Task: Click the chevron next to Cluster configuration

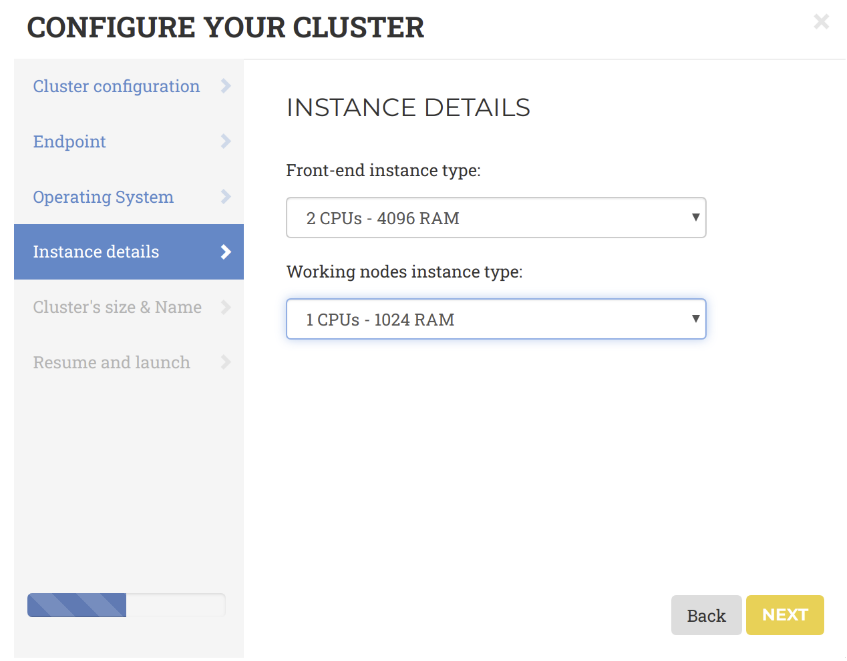Action: 227,86
